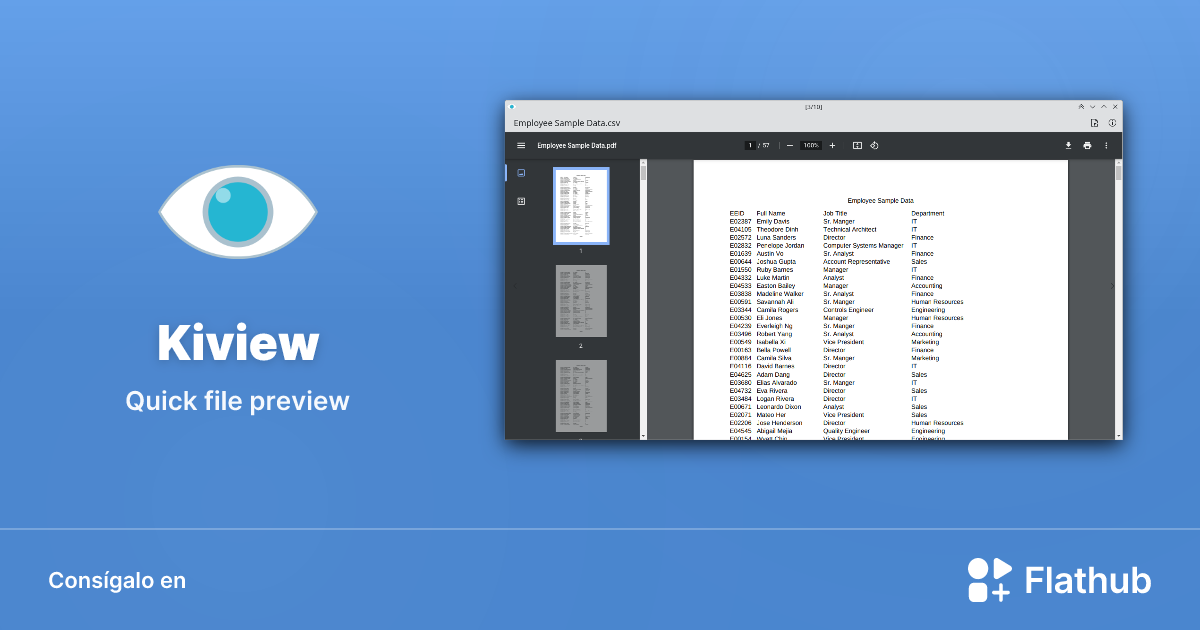This screenshot has height=630, width=1200.
Task: Select the print icon
Action: [1086, 145]
